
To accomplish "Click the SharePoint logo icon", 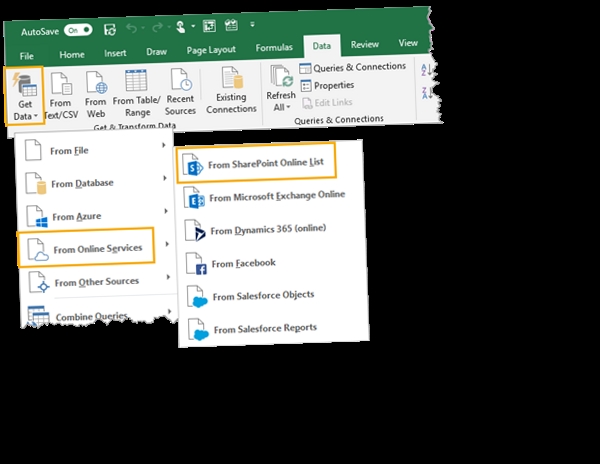I will (x=195, y=168).
